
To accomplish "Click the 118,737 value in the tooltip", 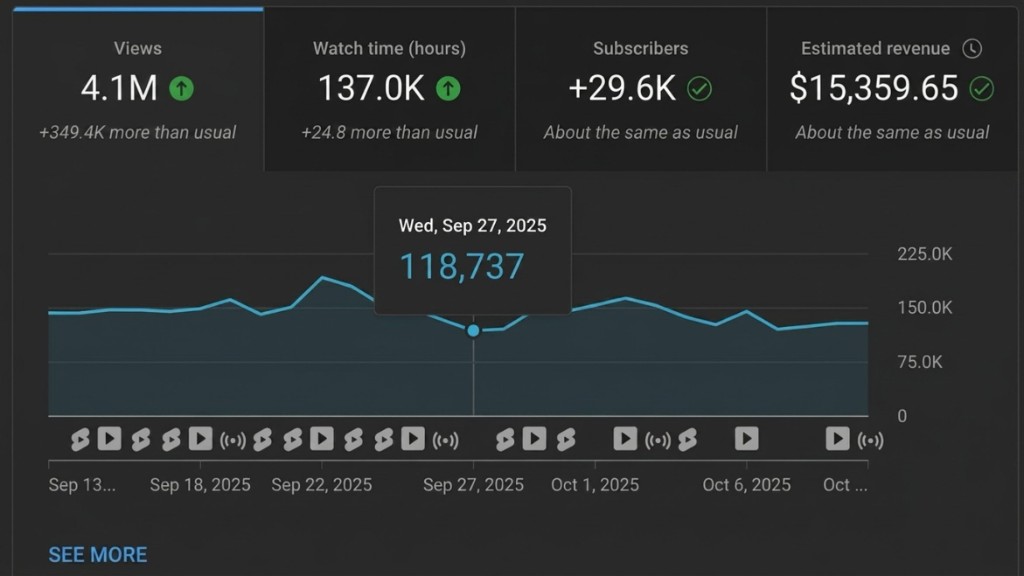I will coord(462,266).
